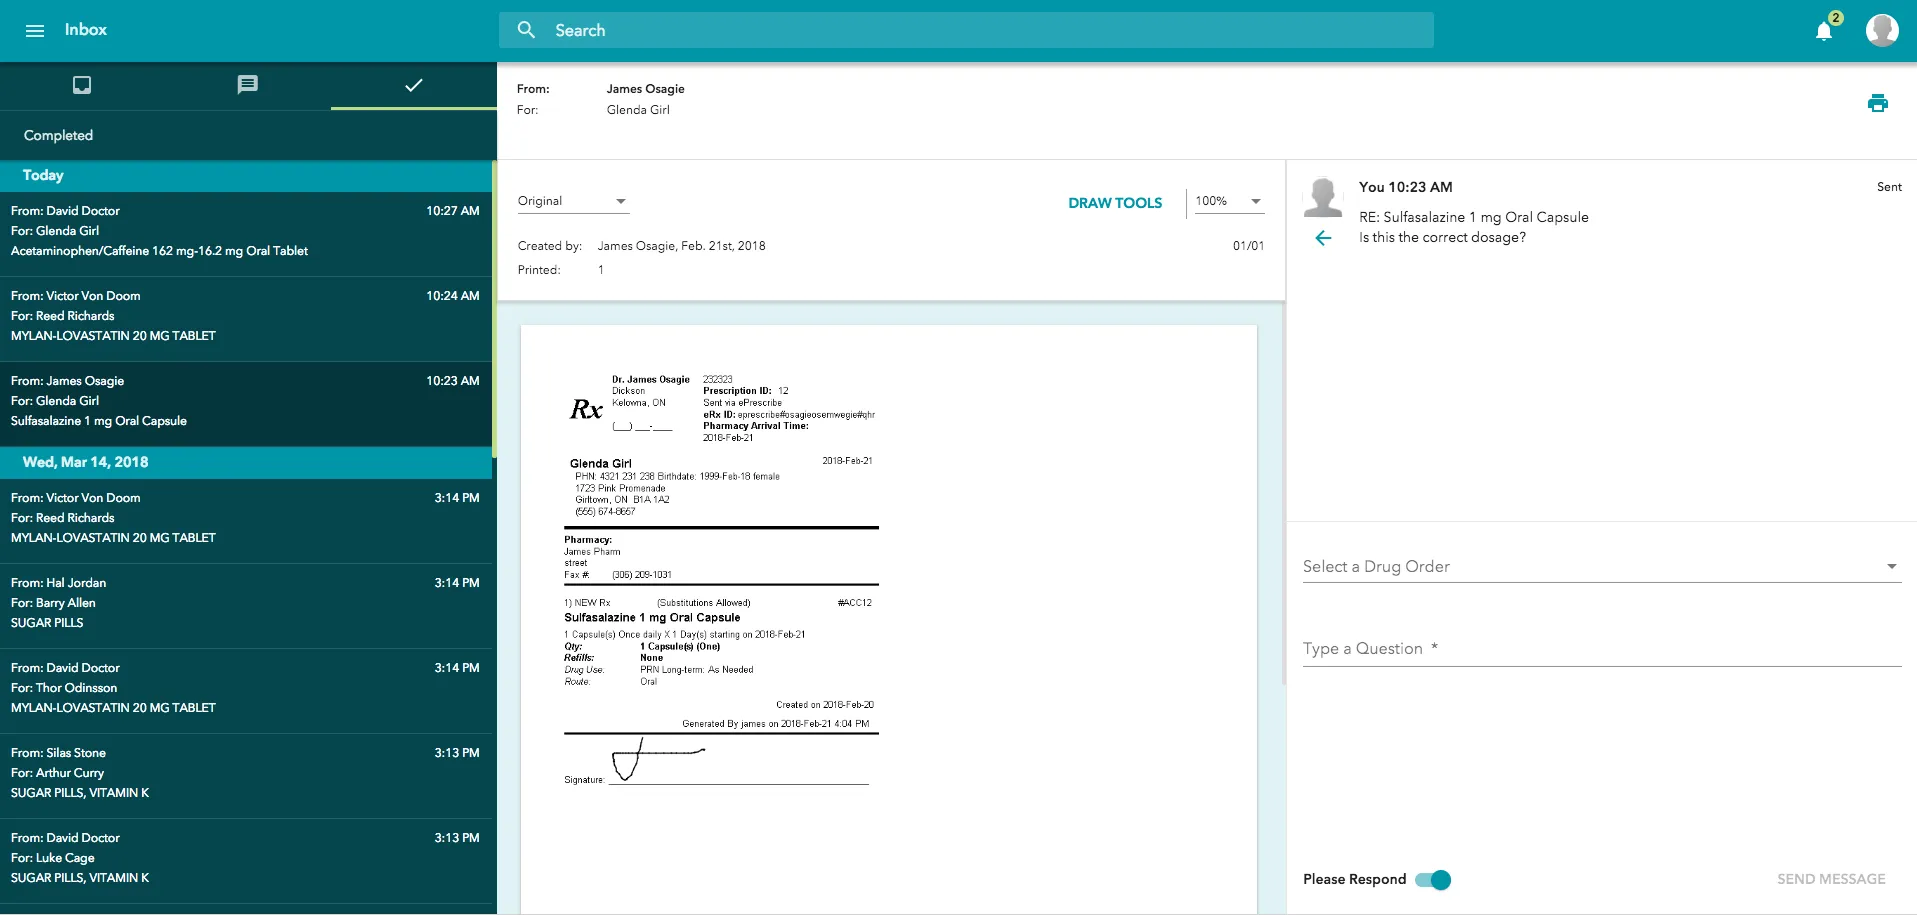Open the user profile avatar
This screenshot has width=1917, height=915.
pos(1884,30)
